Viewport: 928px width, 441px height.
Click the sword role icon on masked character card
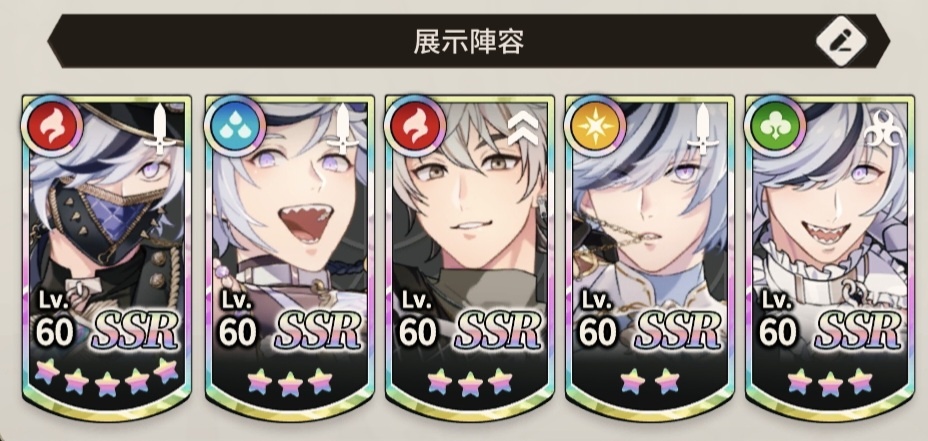click(160, 129)
